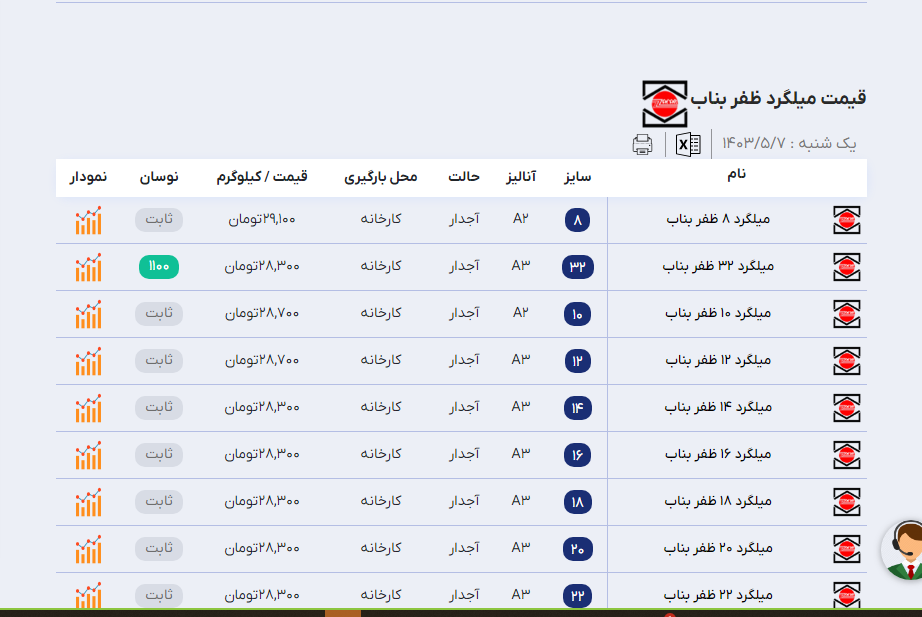View chart icon for میلگرد 16 row
The width and height of the screenshot is (922, 617).
coord(88,455)
